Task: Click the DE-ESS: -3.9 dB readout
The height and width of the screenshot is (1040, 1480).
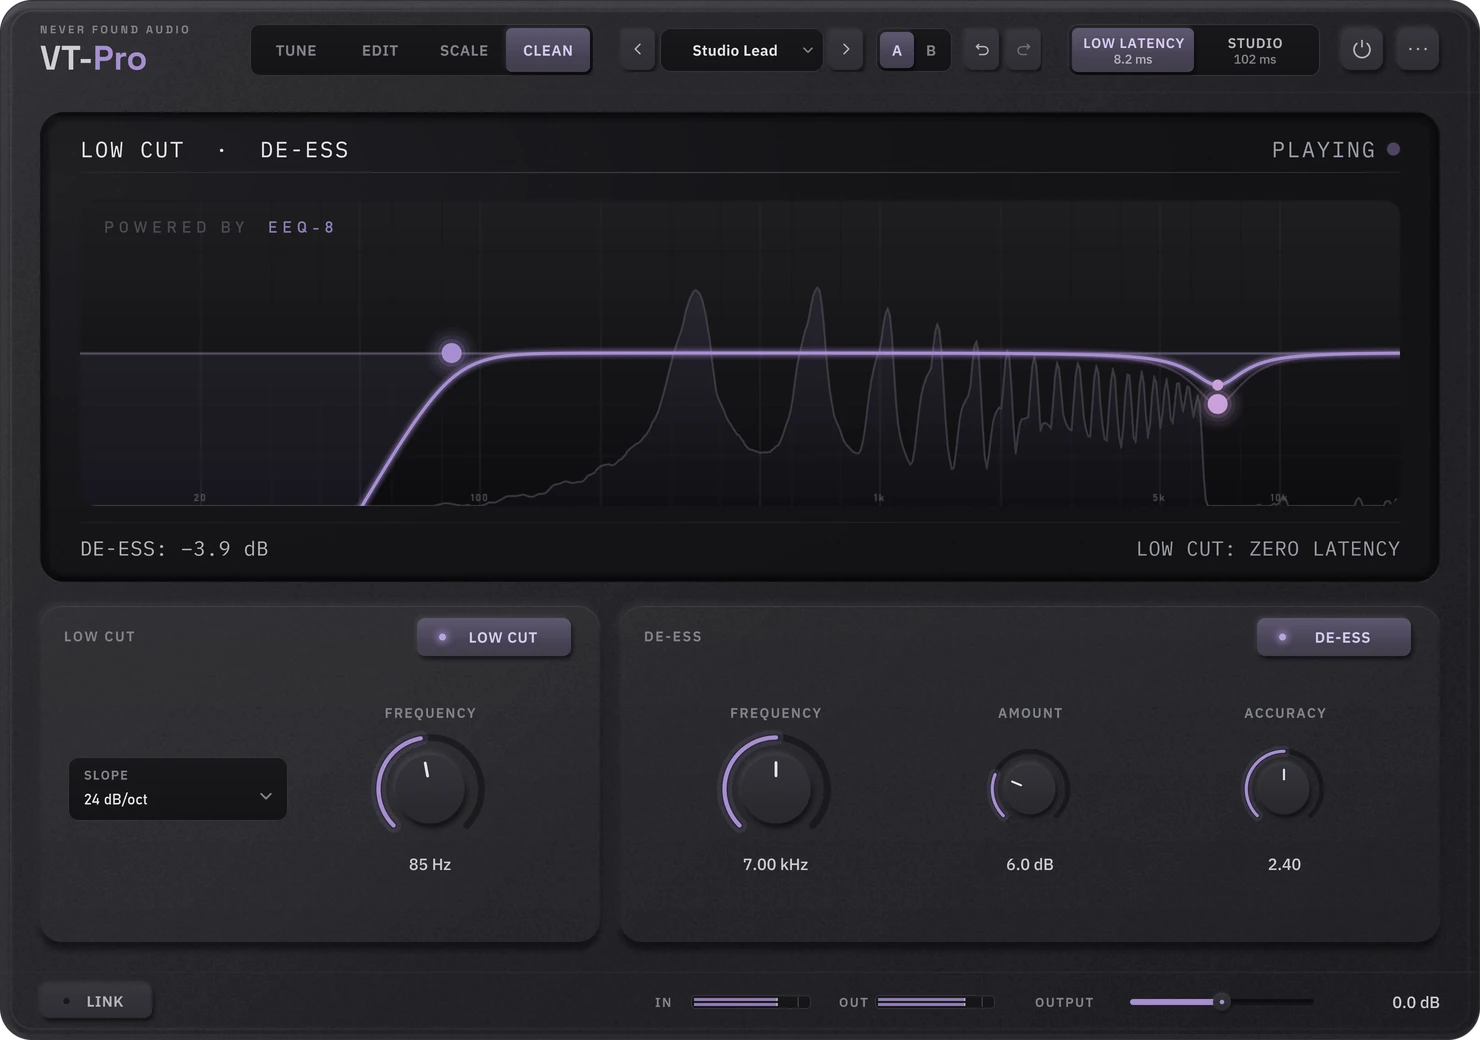Action: coord(174,549)
